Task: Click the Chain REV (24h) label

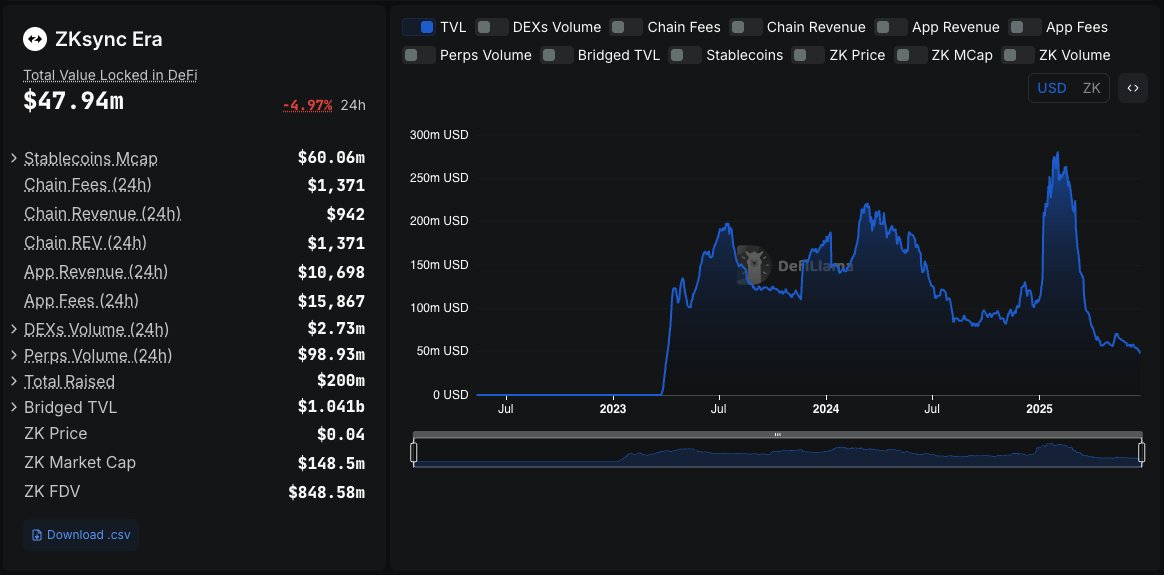Action: point(85,243)
